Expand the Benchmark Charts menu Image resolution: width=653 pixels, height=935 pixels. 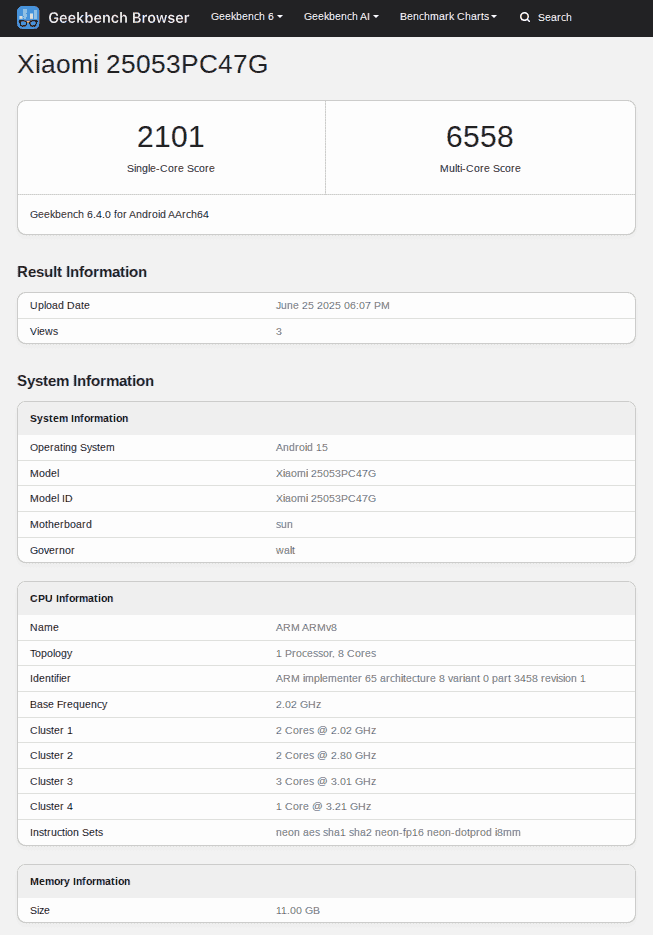pyautogui.click(x=448, y=17)
